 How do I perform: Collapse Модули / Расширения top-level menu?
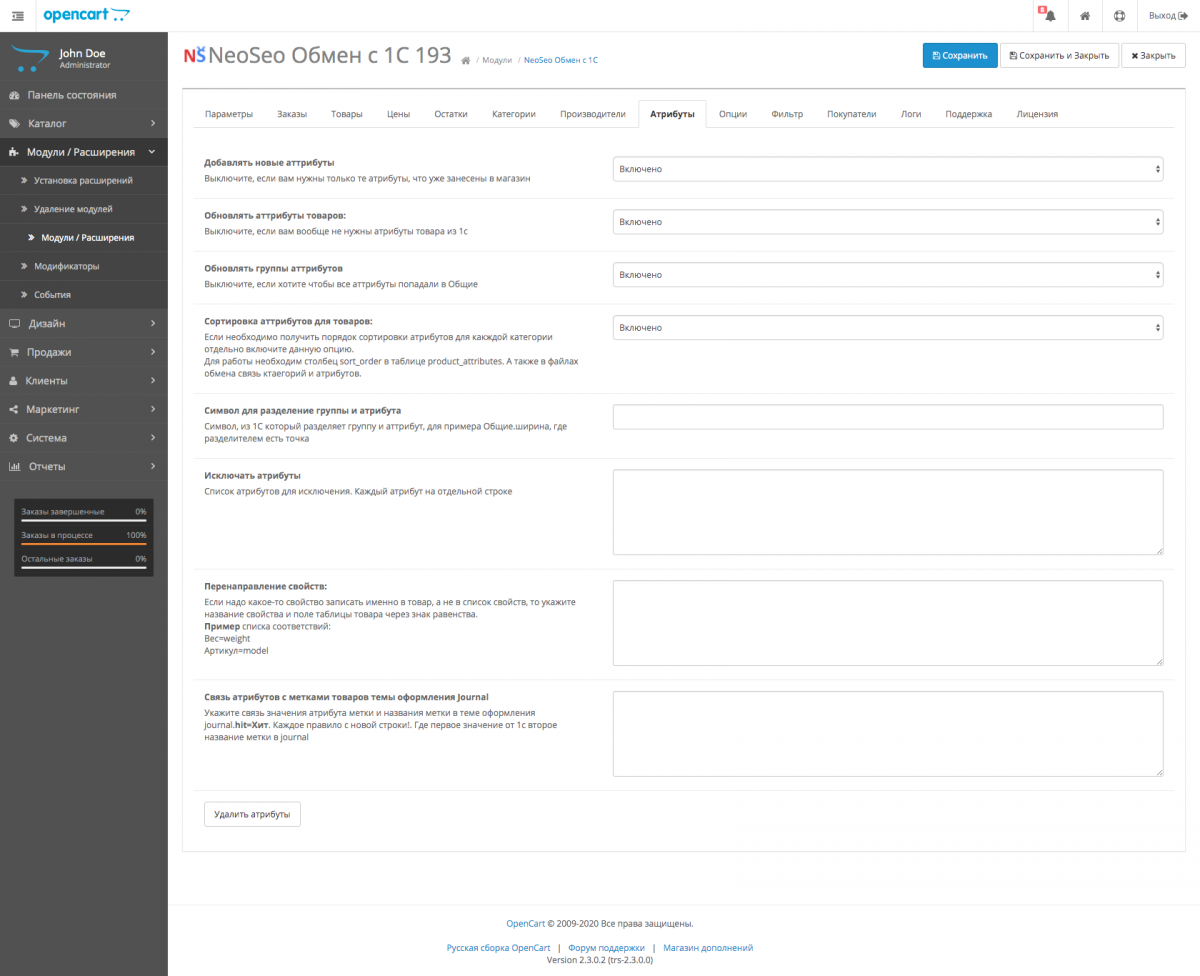tap(84, 152)
